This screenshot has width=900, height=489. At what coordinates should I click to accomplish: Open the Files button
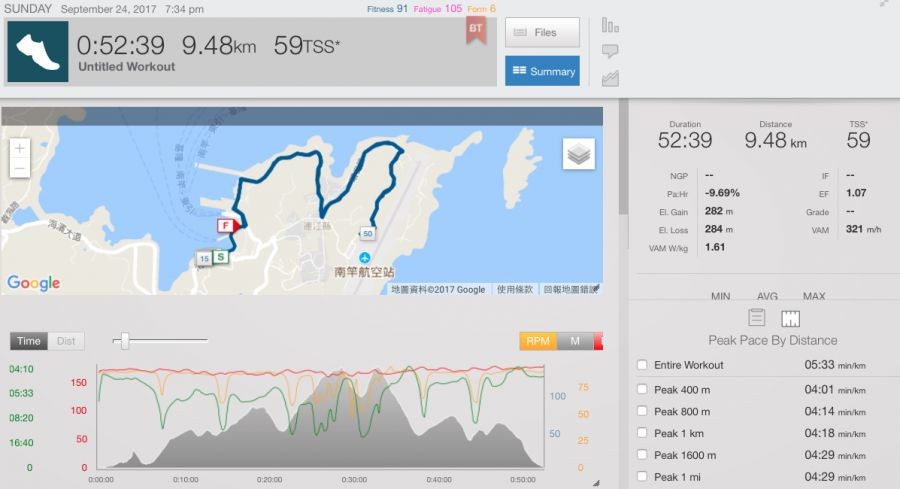(x=542, y=33)
